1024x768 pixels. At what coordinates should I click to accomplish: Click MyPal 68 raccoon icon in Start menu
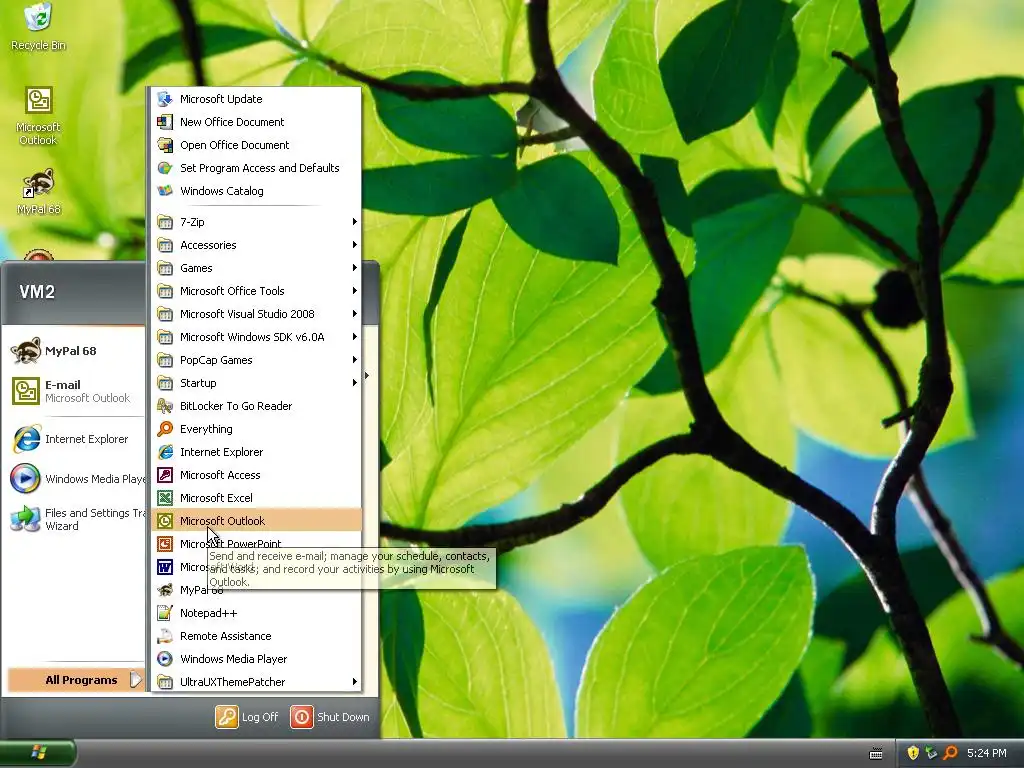click(x=26, y=351)
